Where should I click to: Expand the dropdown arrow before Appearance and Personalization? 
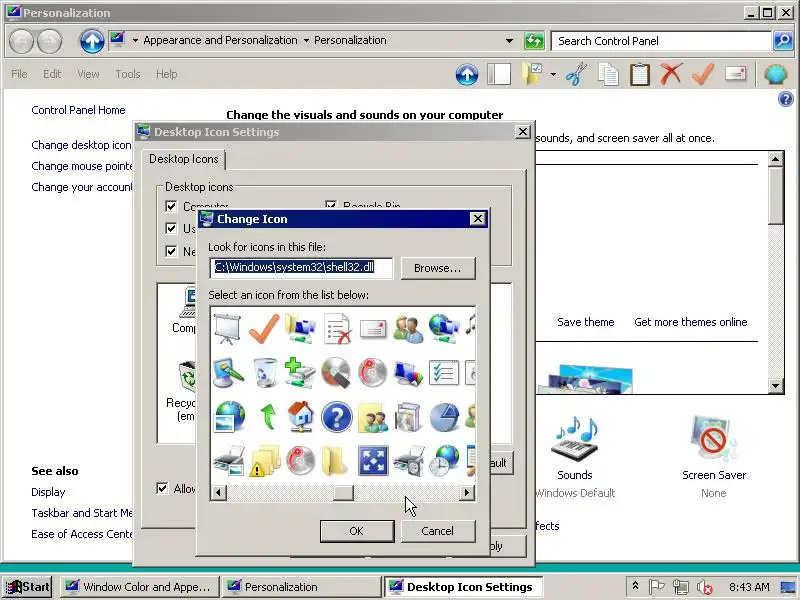[x=135, y=40]
